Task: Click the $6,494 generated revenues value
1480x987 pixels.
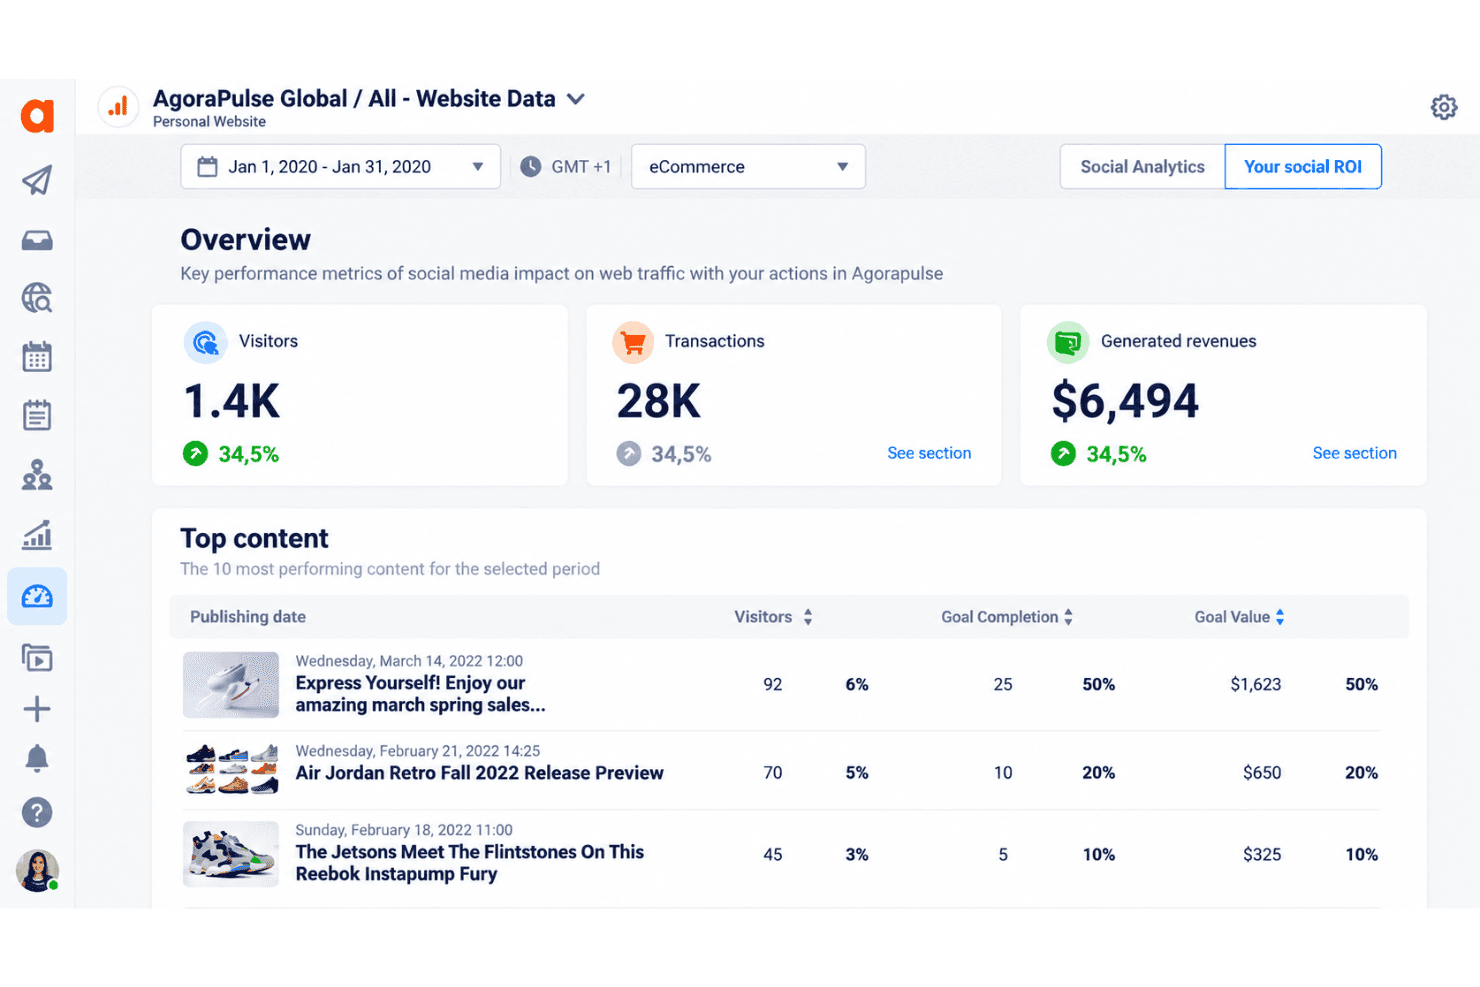Action: coord(1125,402)
